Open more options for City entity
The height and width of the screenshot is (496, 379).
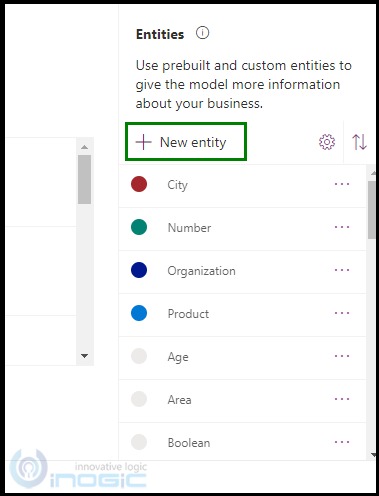point(342,184)
